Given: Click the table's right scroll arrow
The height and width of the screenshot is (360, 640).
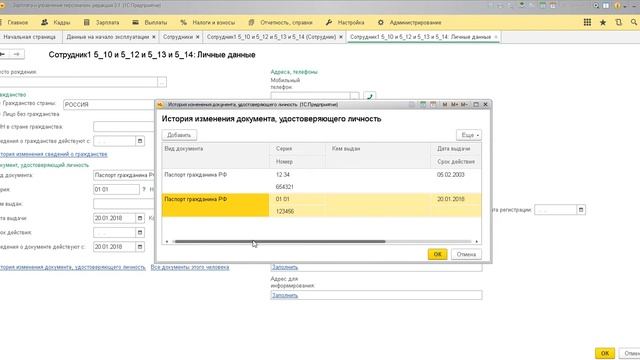Looking at the screenshot, I should (x=476, y=242).
